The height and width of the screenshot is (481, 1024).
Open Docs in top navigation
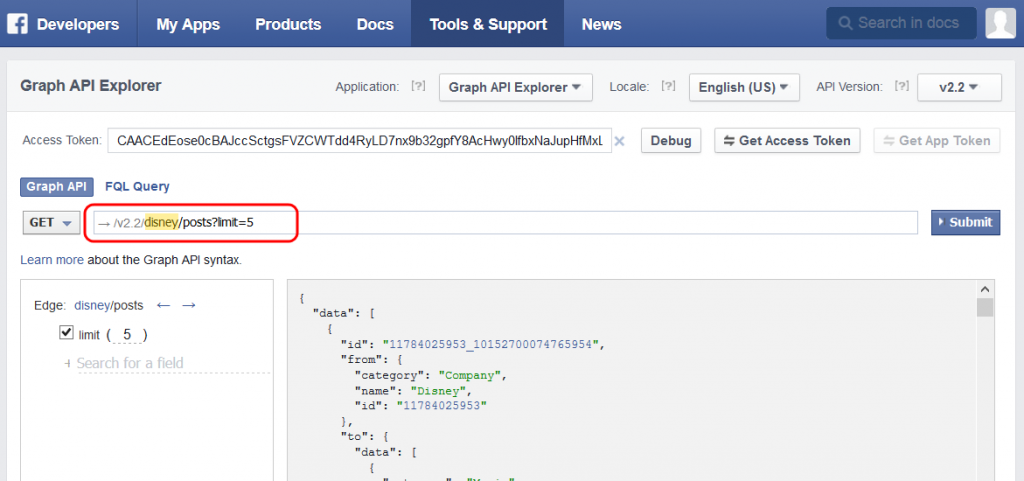(376, 24)
